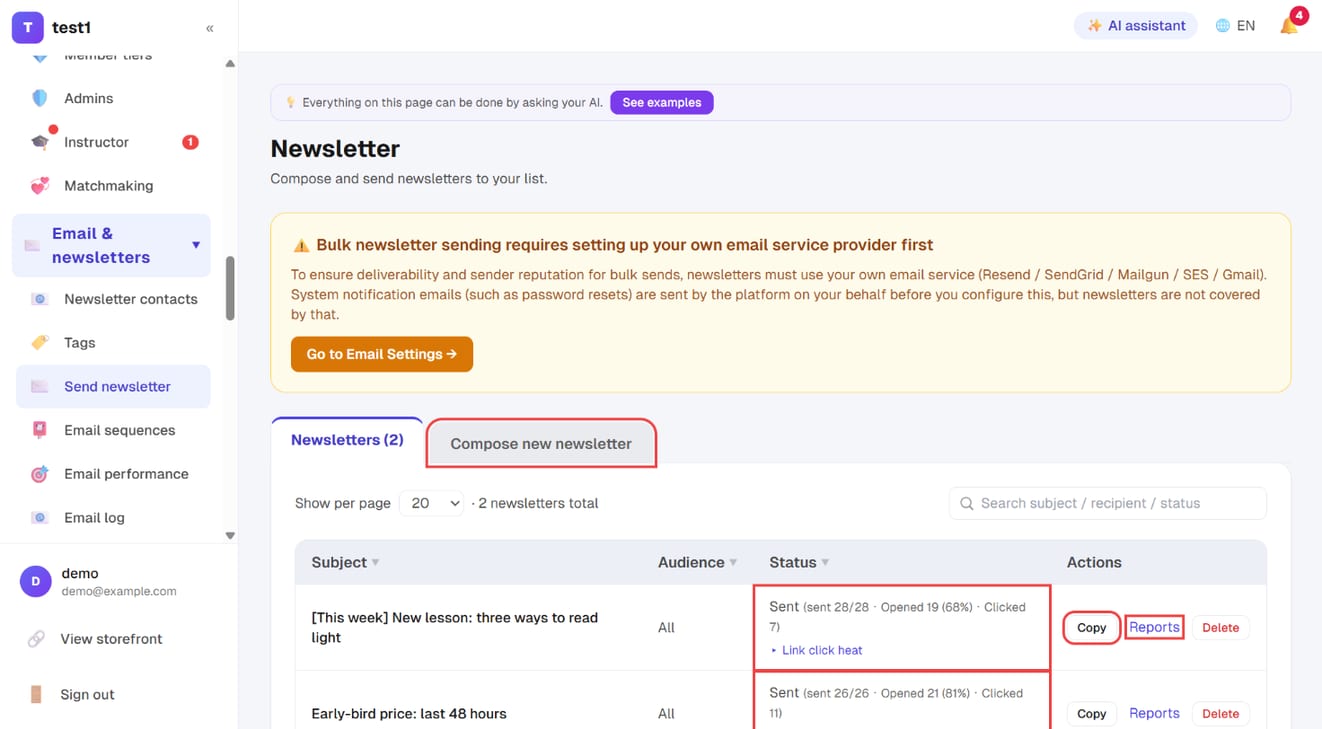Click the sidebar scroll-down arrow
This screenshot has height=729, width=1322.
230,536
